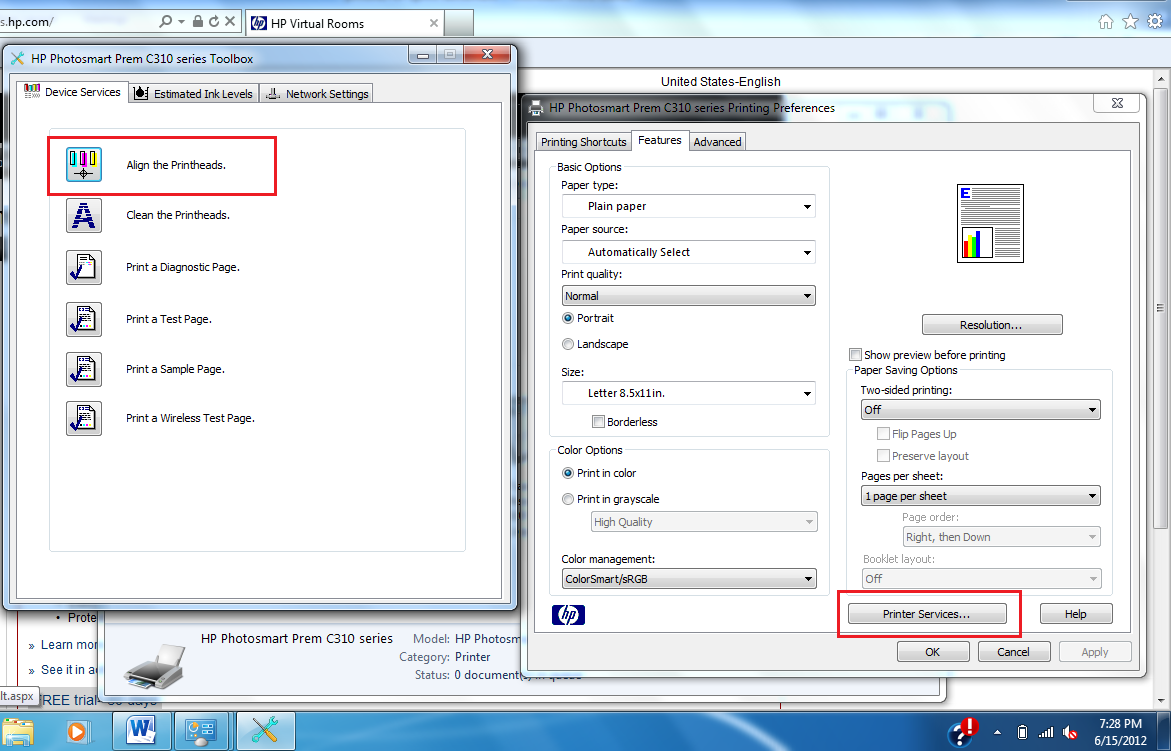Viewport: 1171px width, 751px height.
Task: Switch to Network Settings tab
Action: point(317,93)
